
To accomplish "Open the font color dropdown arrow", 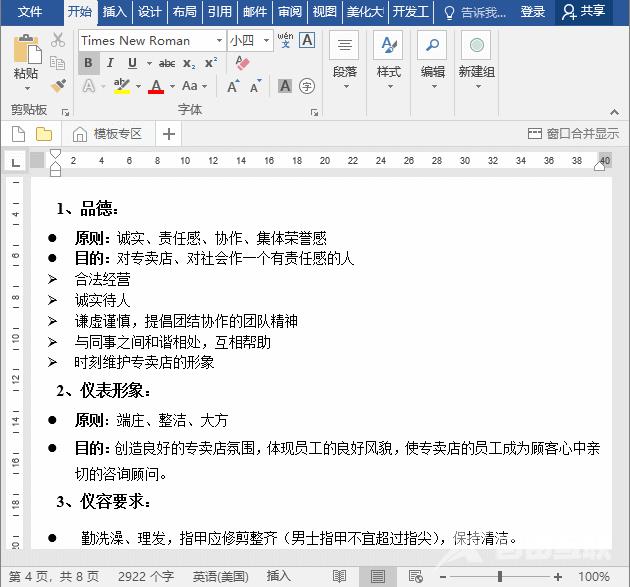I will point(171,87).
